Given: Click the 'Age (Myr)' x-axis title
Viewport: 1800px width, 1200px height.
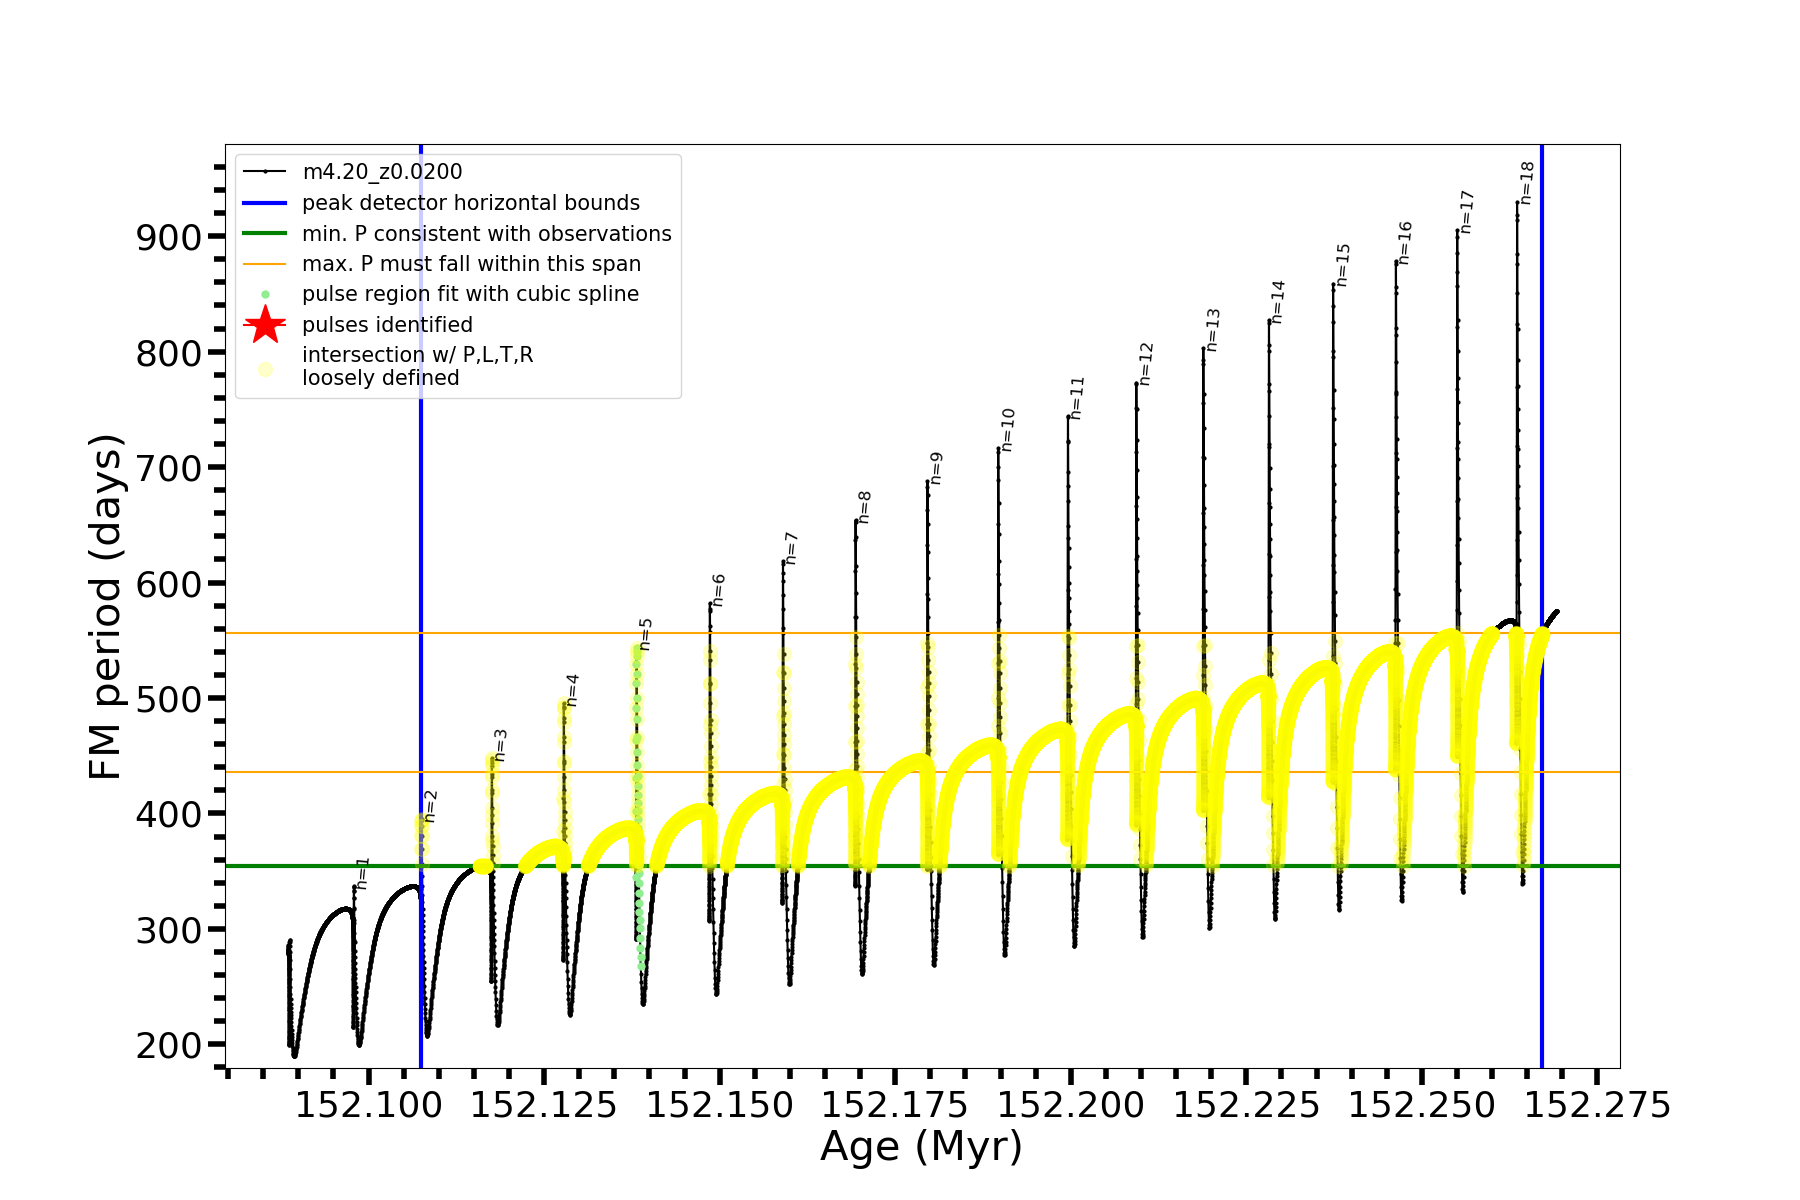Looking at the screenshot, I should (x=921, y=1147).
